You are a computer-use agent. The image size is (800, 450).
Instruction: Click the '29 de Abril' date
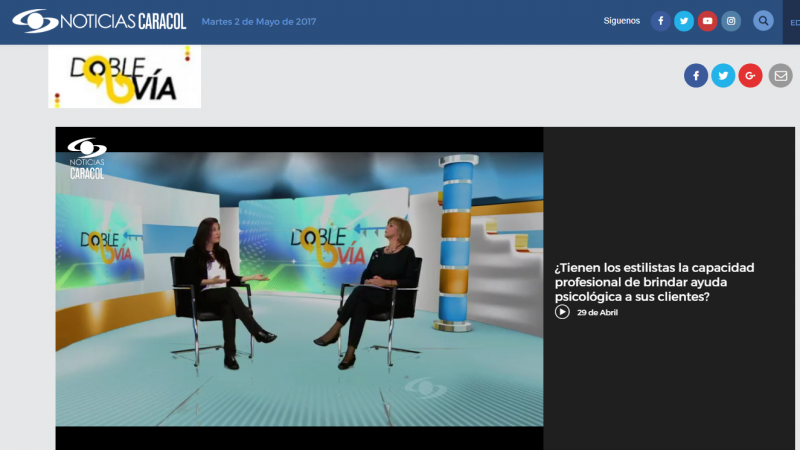597,312
